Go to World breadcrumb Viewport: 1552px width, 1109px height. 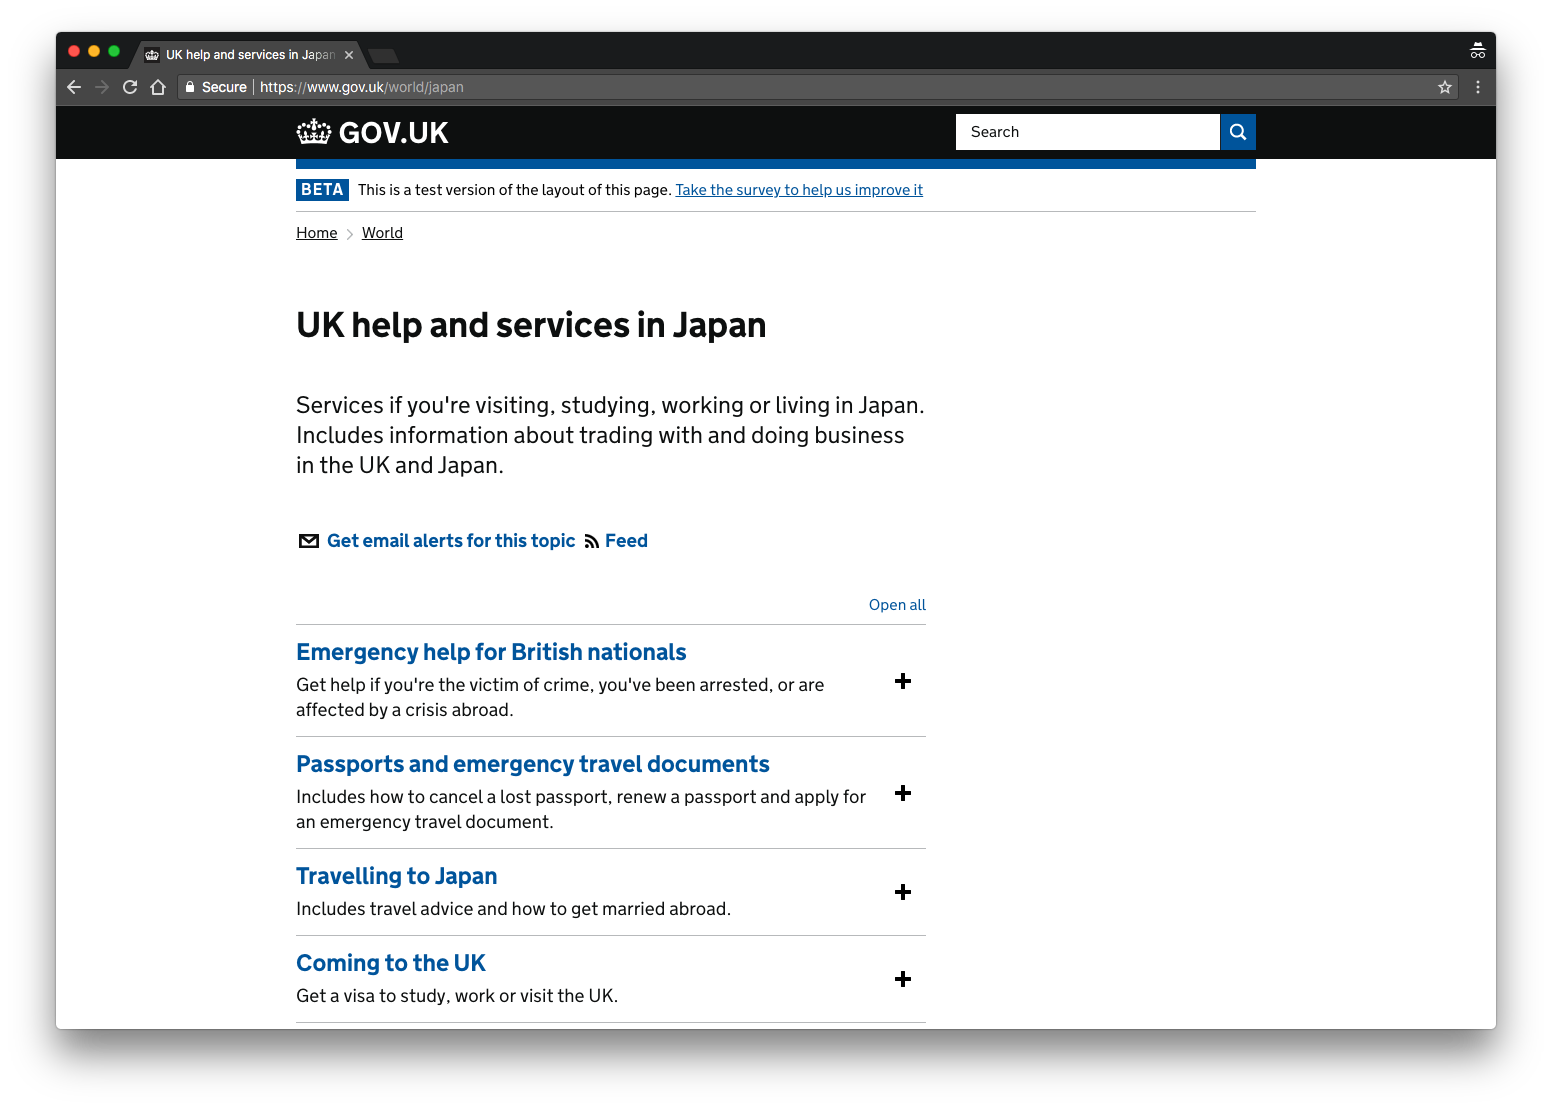(382, 233)
